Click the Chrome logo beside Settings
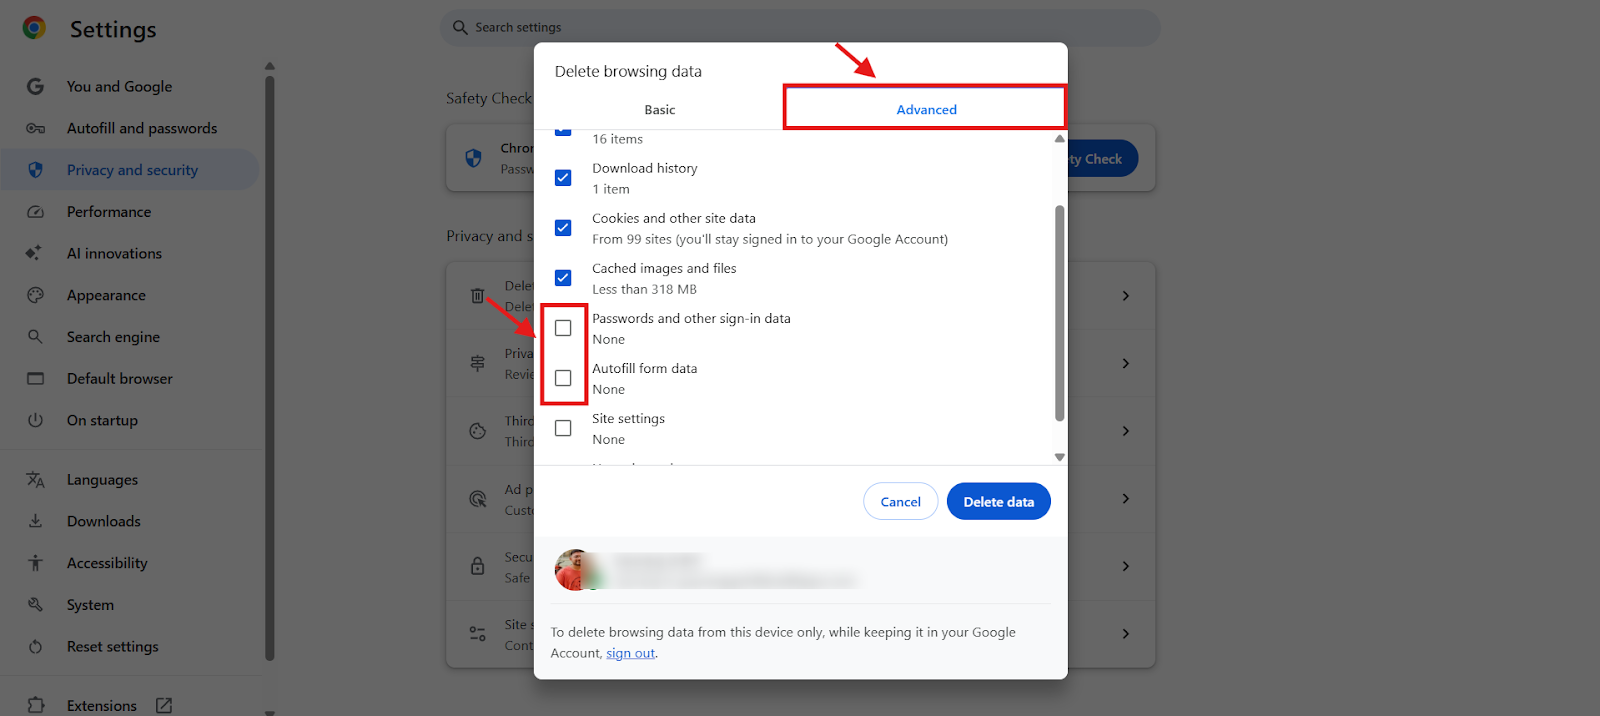Viewport: 1600px width, 716px height. 34,28
